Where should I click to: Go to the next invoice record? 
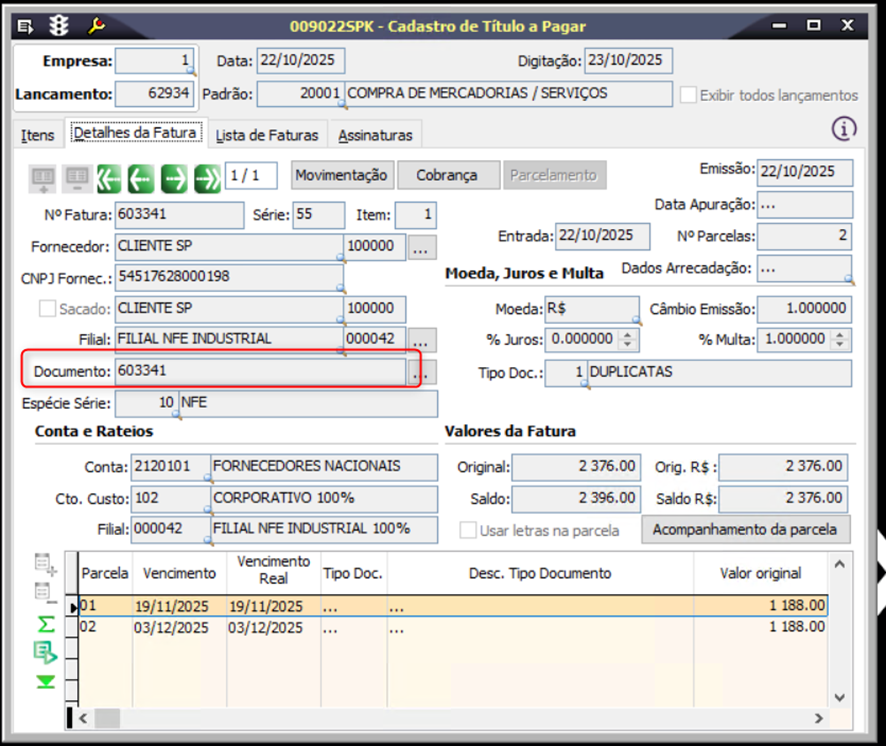(174, 177)
